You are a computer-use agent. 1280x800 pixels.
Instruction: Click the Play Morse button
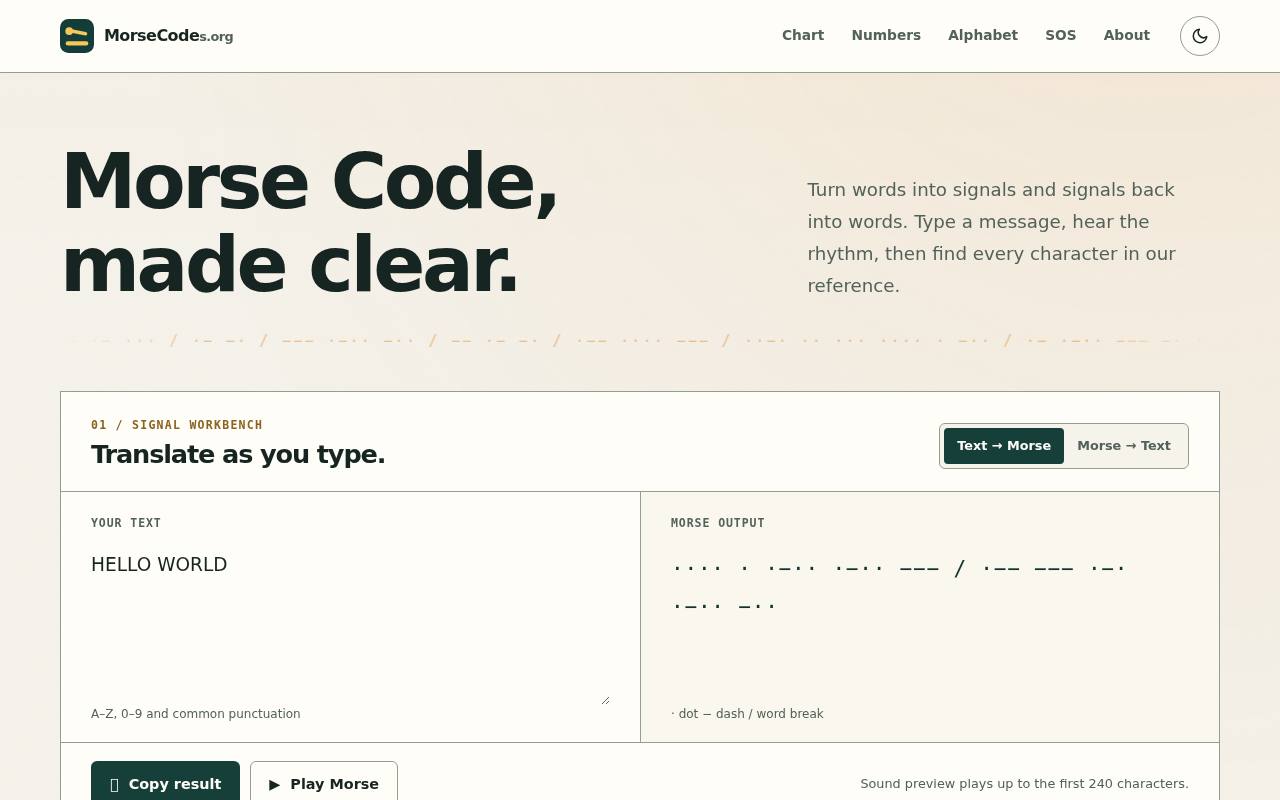pos(324,784)
